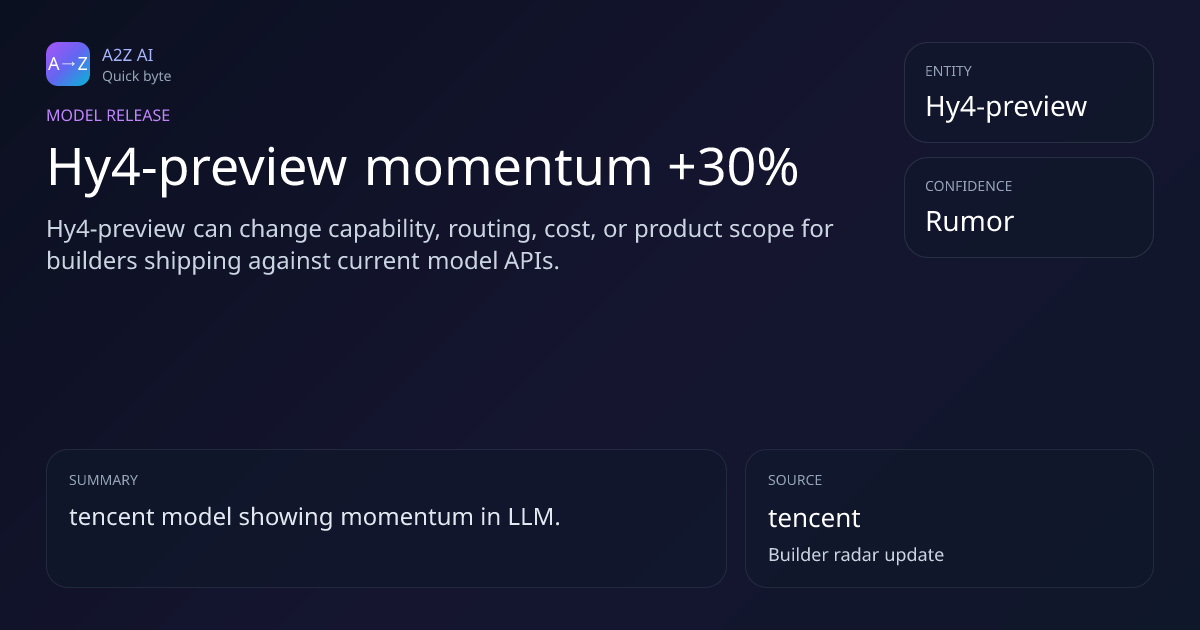Click the description paragraph about model APIs
The height and width of the screenshot is (630, 1200).
[440, 244]
